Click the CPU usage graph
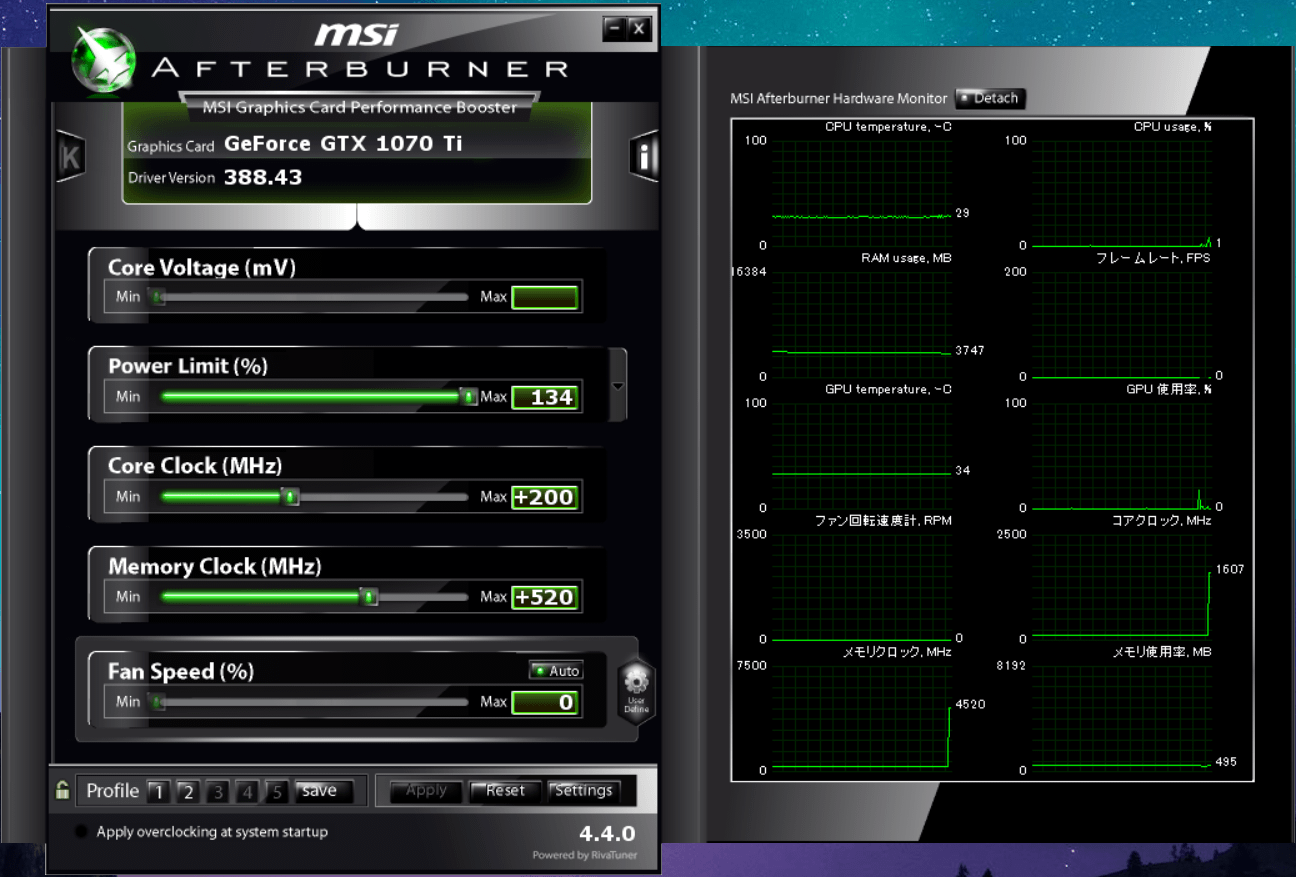Image resolution: width=1296 pixels, height=877 pixels. pyautogui.click(x=1122, y=193)
